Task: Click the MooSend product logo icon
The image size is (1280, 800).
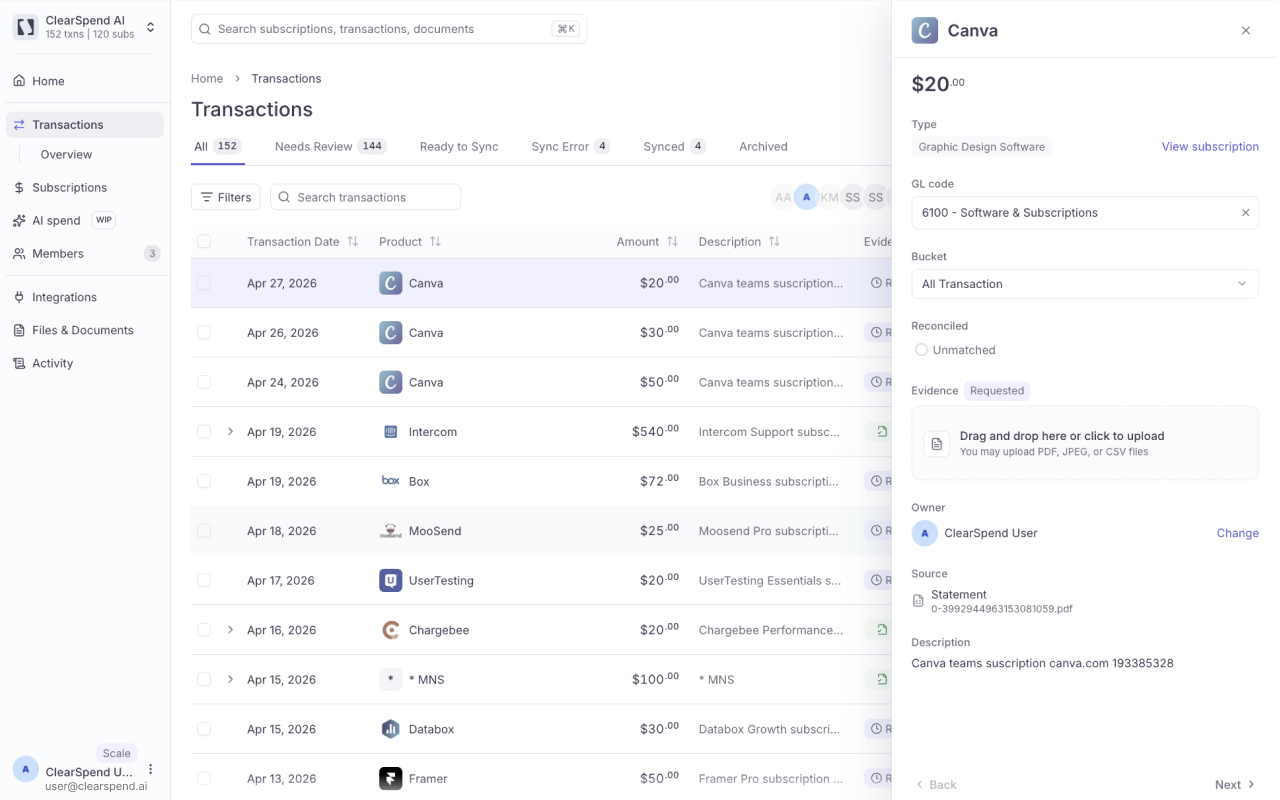Action: 391,531
